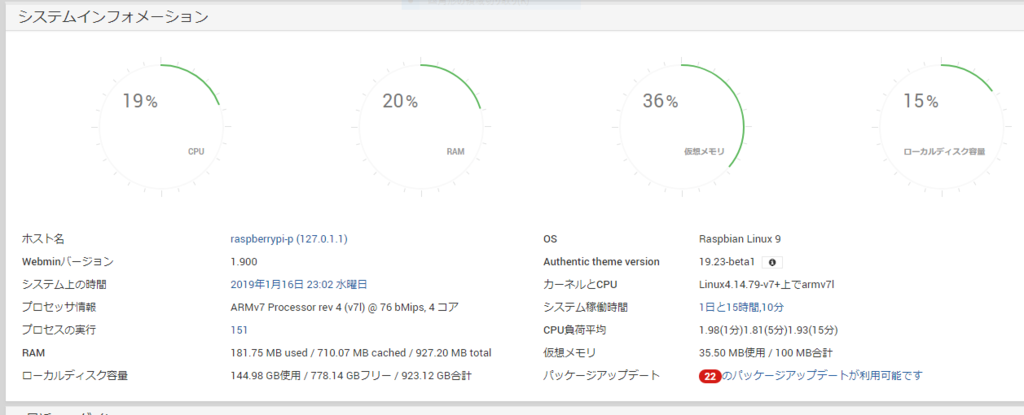The image size is (1024, 415).
Task: Select the theme version 19.23-beta1 text
Action: (x=727, y=262)
